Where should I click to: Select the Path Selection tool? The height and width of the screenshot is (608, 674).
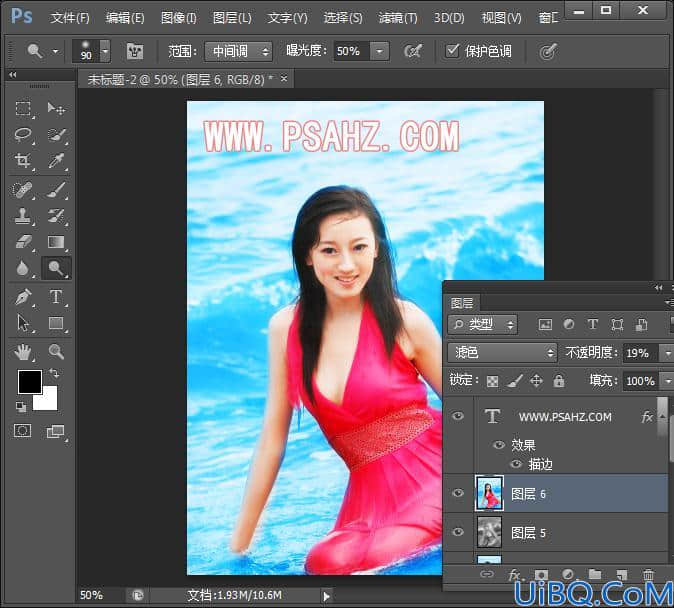coord(23,323)
